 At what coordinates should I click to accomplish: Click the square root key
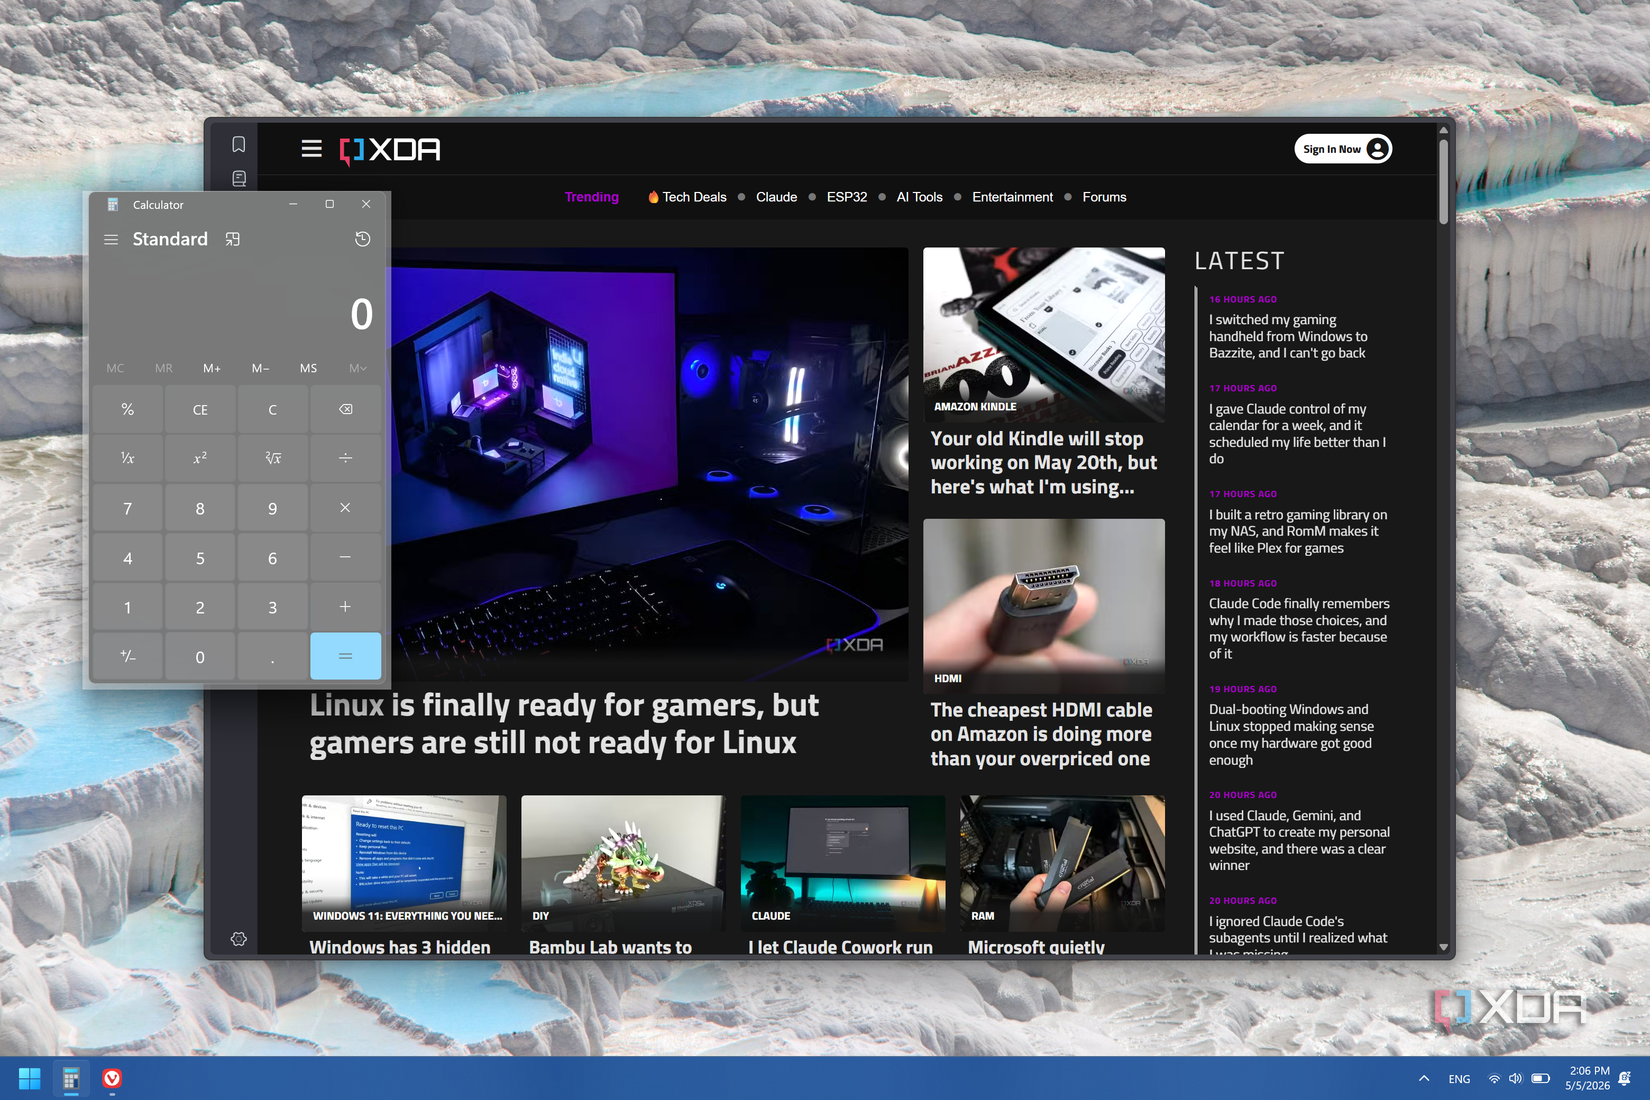coord(272,458)
